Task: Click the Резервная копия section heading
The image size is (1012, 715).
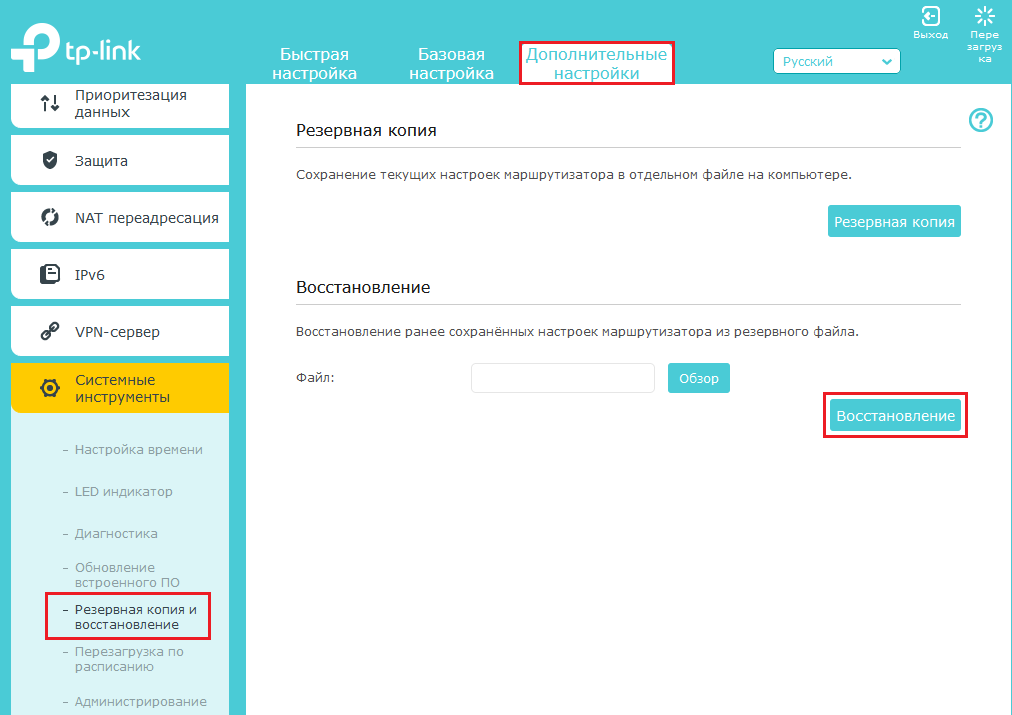Action: pyautogui.click(x=366, y=130)
